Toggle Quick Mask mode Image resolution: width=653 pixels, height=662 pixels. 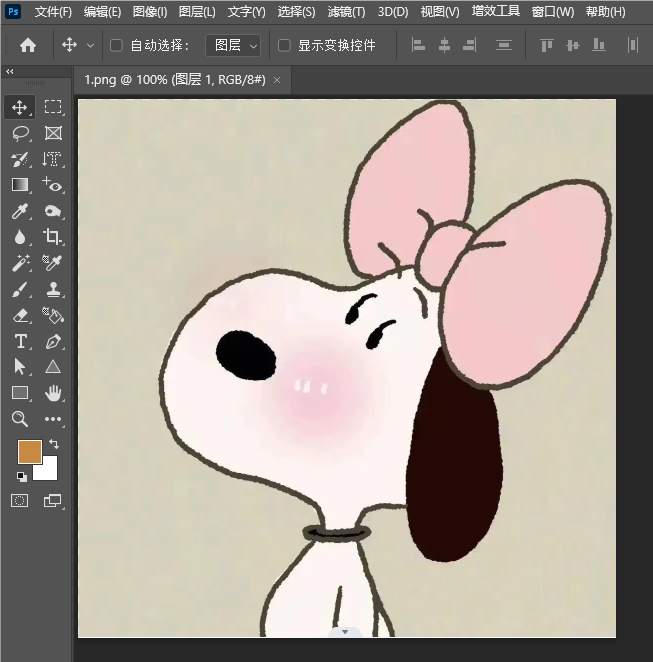pyautogui.click(x=19, y=501)
